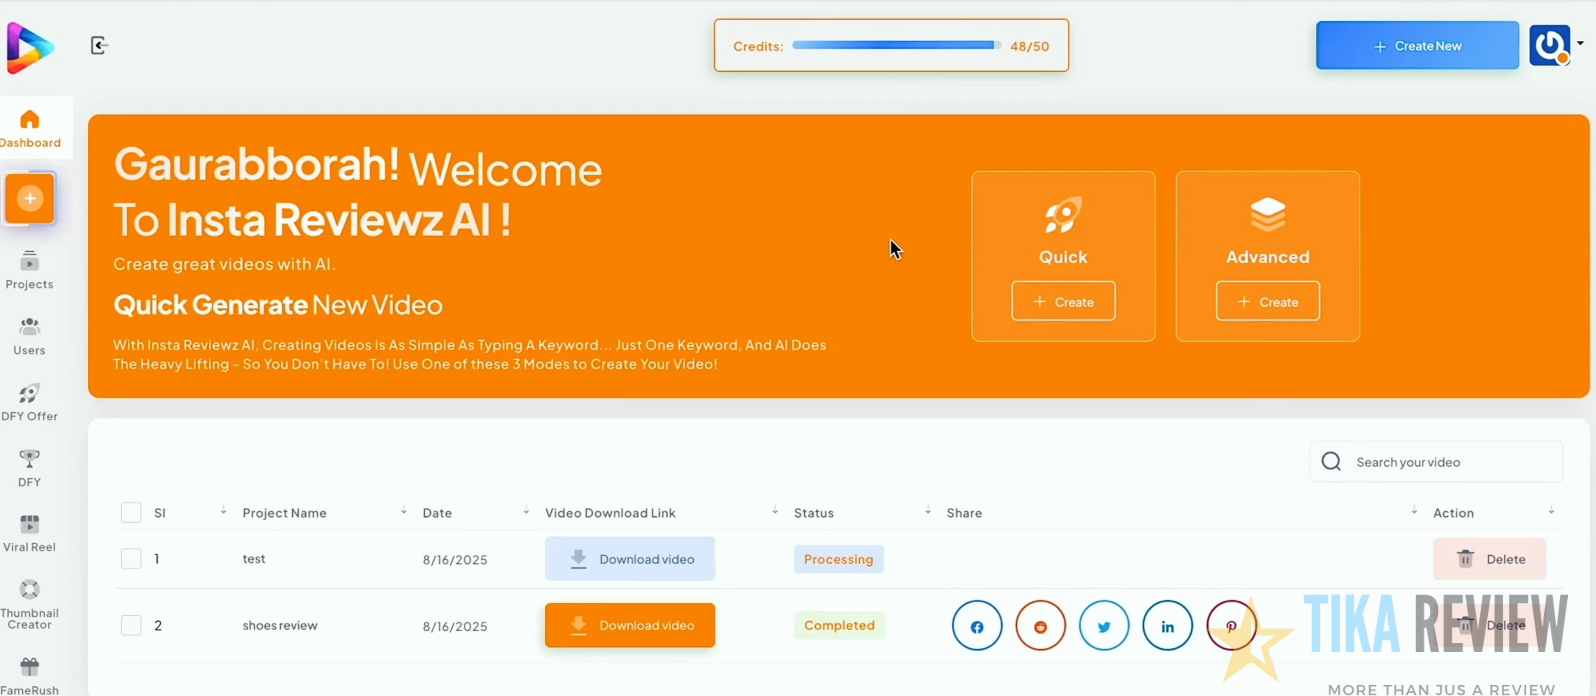Click the Processing status badge

tap(838, 559)
